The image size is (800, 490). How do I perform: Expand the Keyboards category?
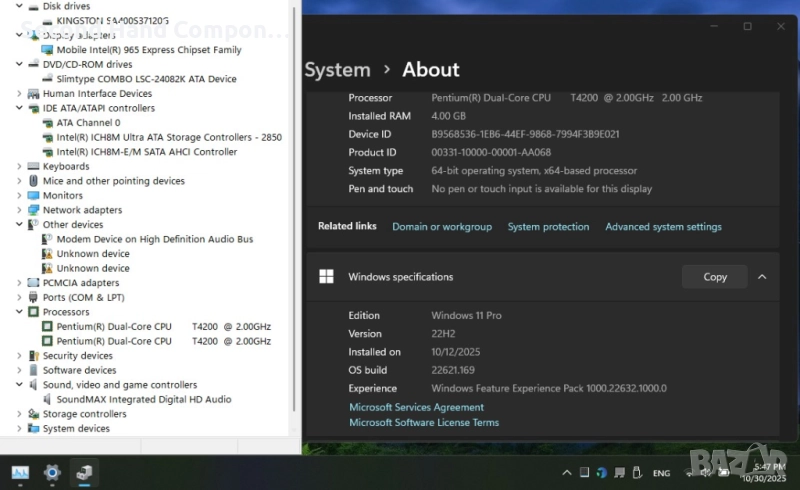tap(19, 167)
